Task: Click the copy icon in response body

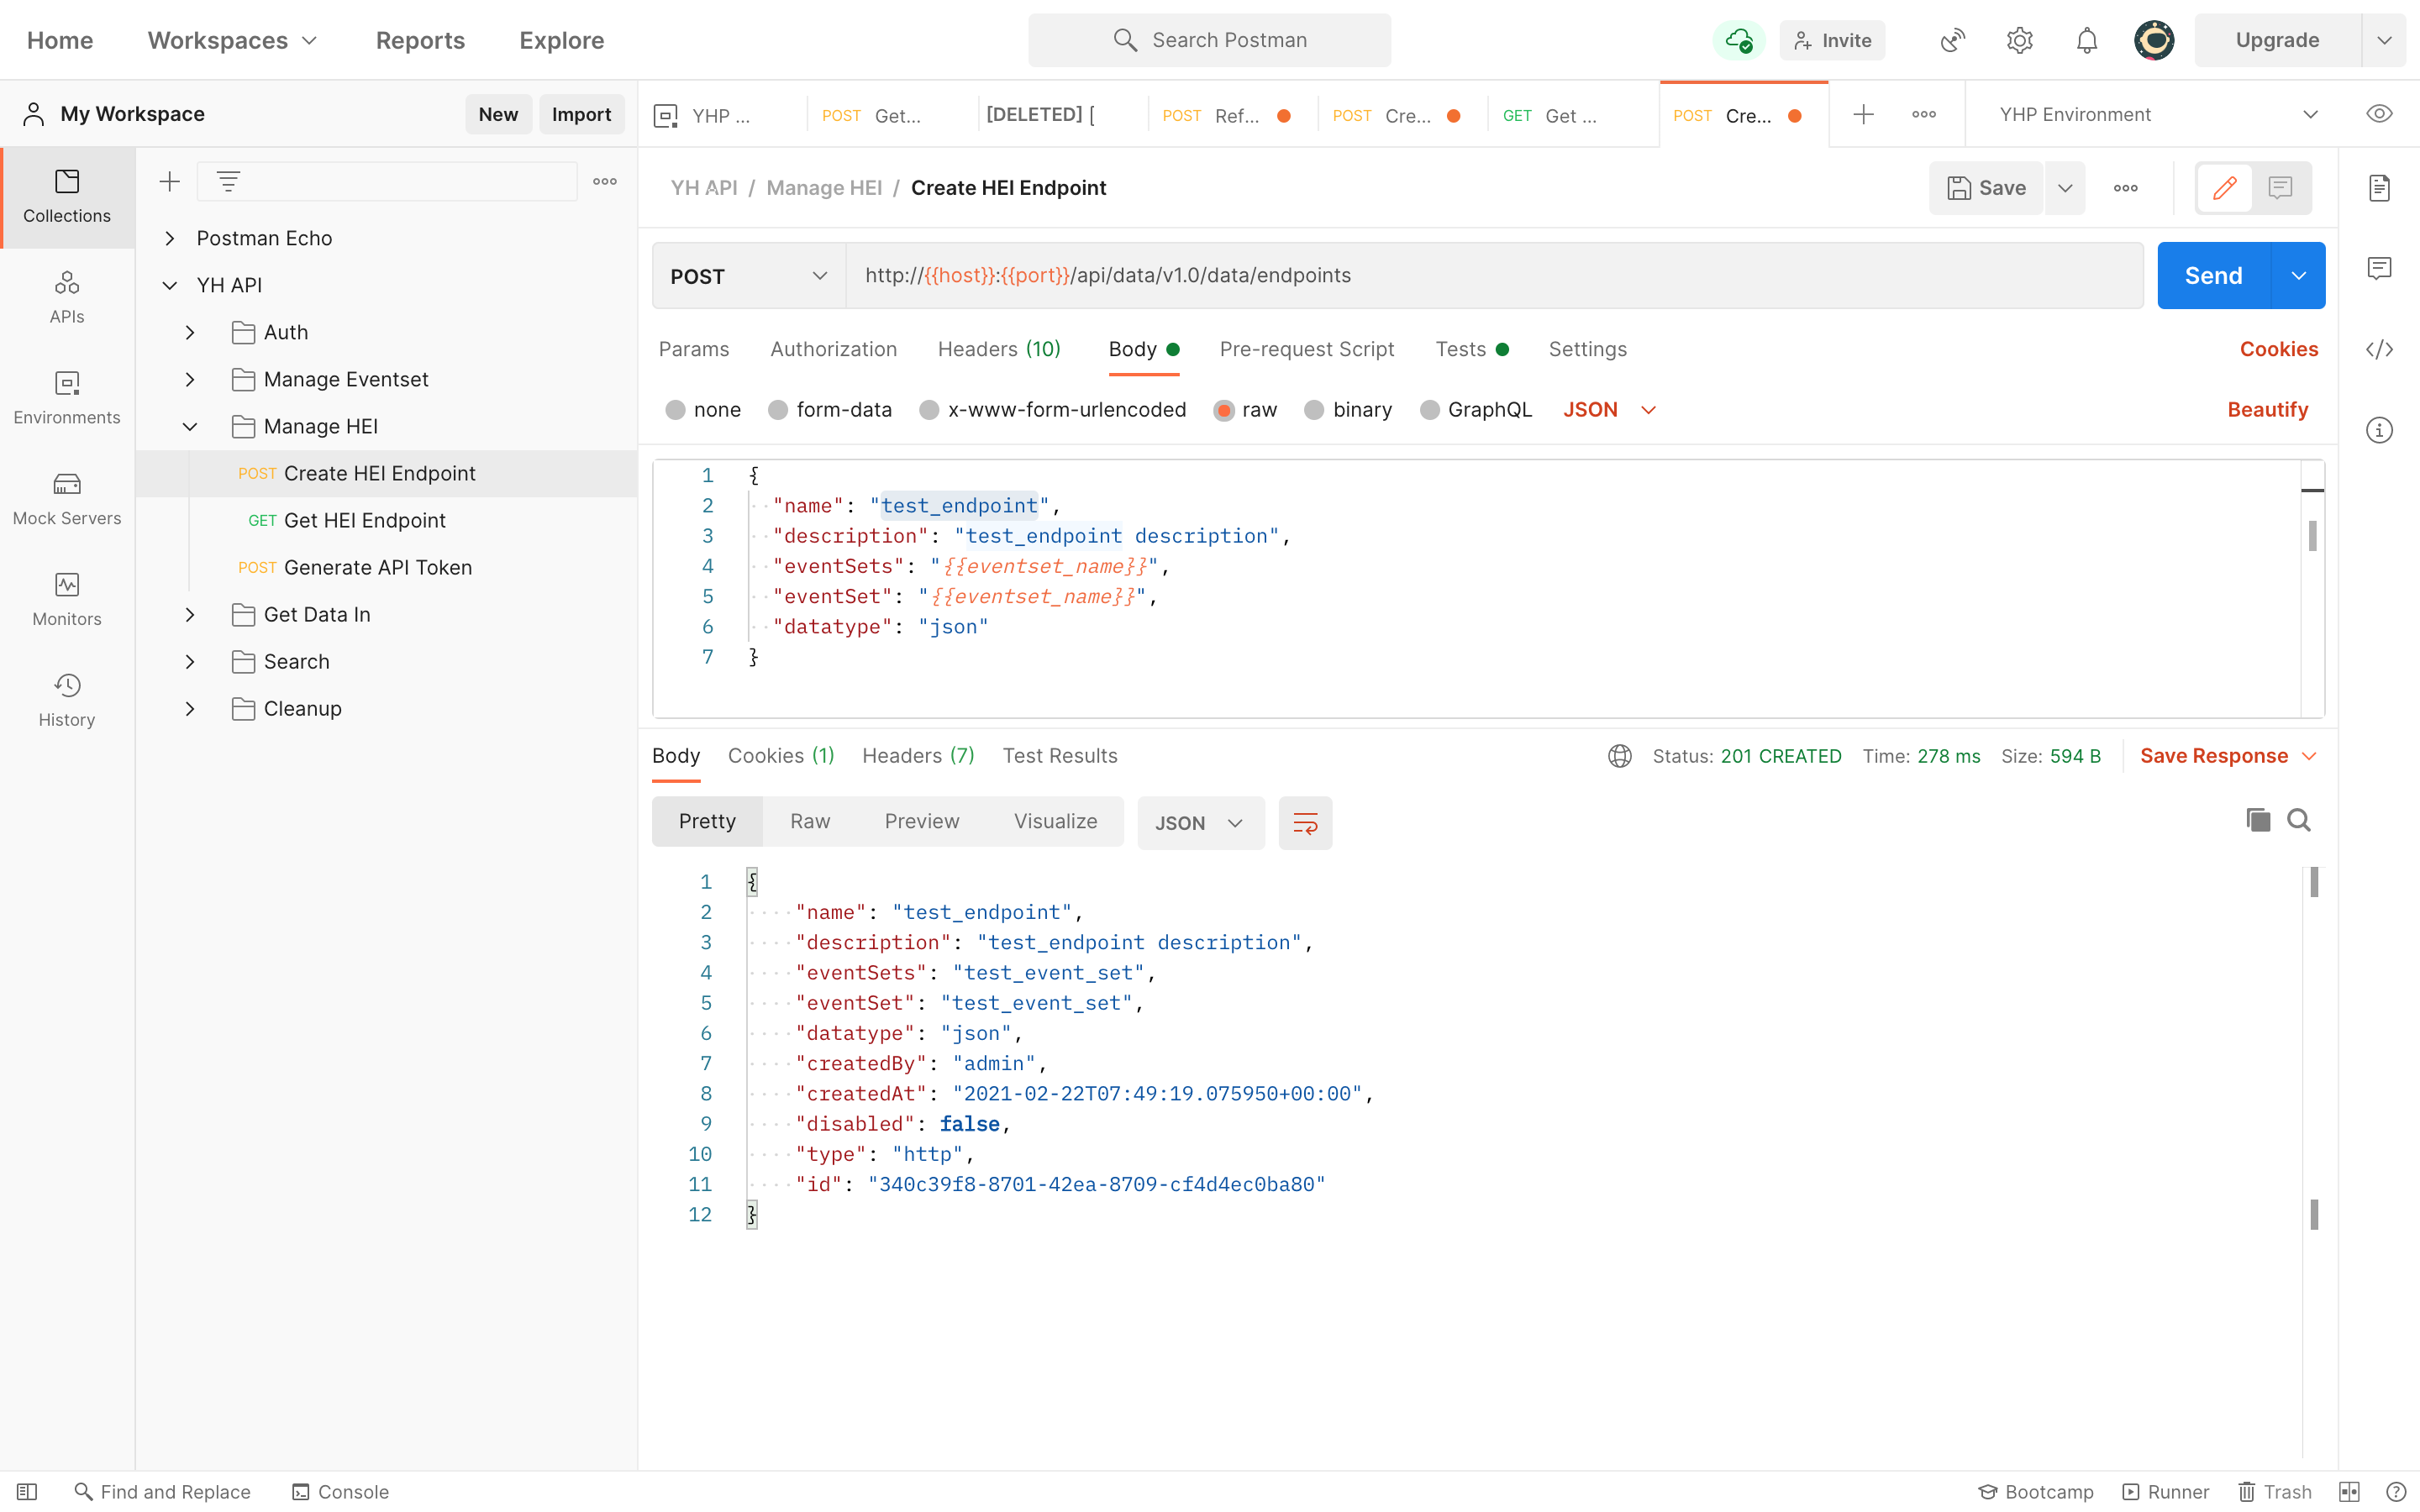Action: tap(2258, 821)
